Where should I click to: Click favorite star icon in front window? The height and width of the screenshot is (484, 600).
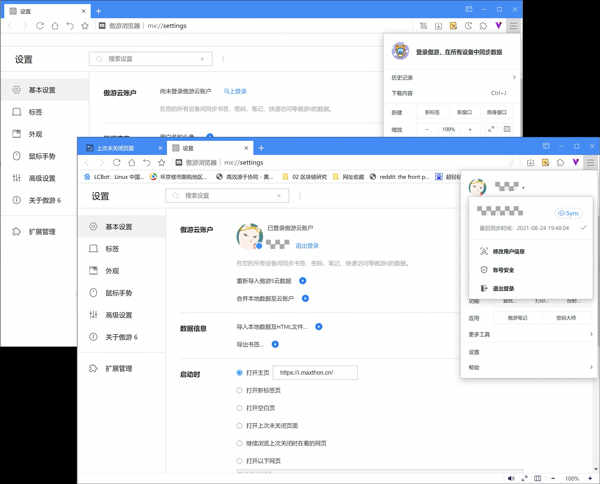pos(161,163)
